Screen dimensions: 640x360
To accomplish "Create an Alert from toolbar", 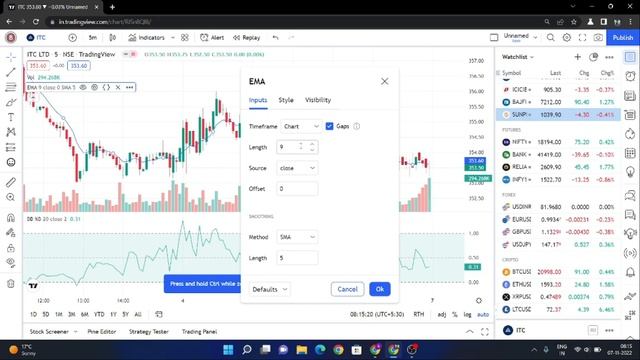I will pos(212,38).
